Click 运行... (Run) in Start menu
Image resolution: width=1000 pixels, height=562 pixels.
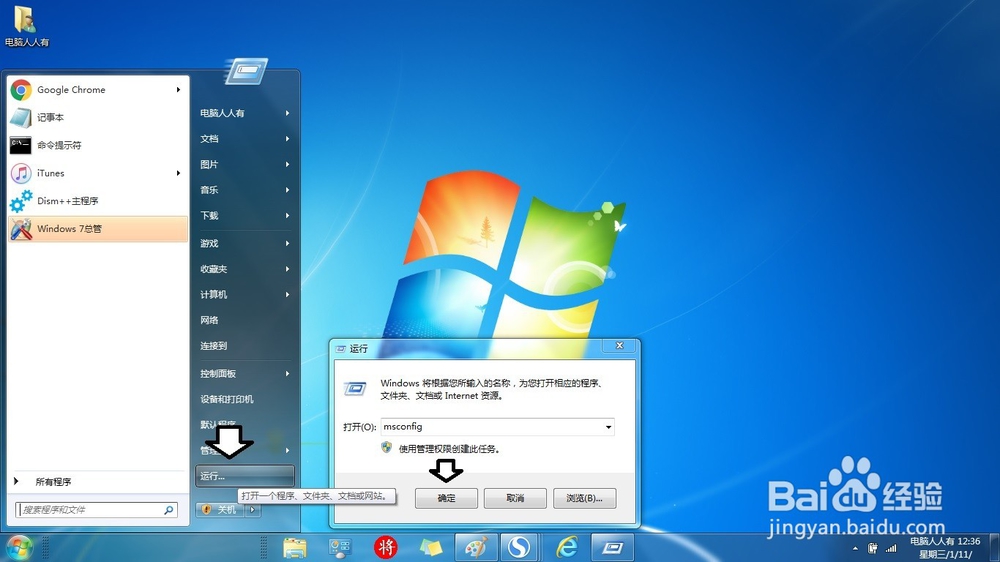point(245,476)
